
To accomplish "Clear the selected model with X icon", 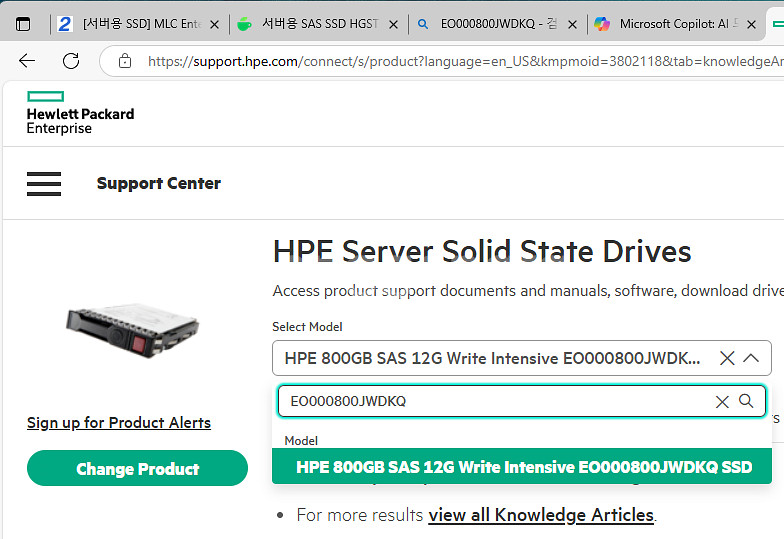I will [727, 358].
